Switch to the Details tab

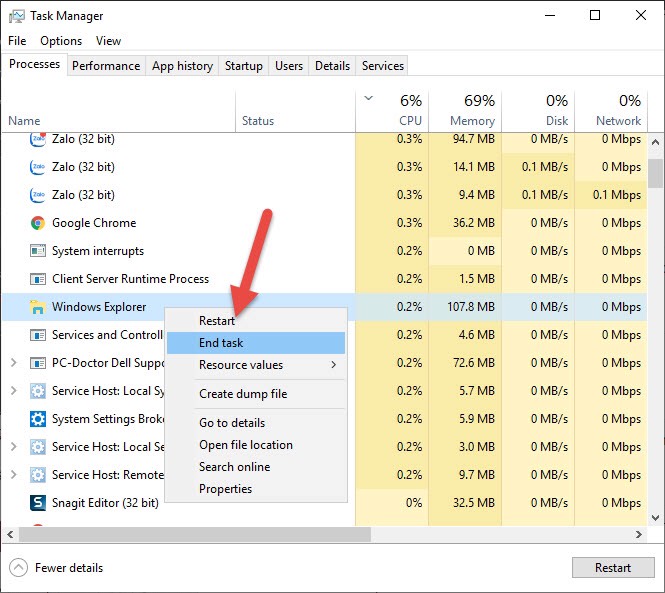332,66
